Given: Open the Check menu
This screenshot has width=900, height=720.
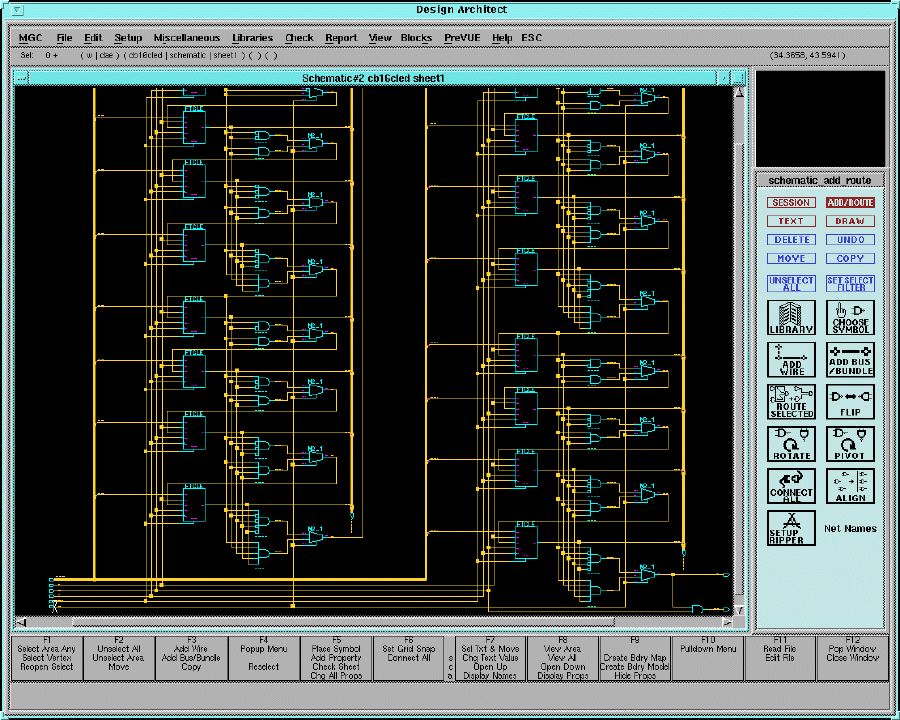Looking at the screenshot, I should 299,38.
